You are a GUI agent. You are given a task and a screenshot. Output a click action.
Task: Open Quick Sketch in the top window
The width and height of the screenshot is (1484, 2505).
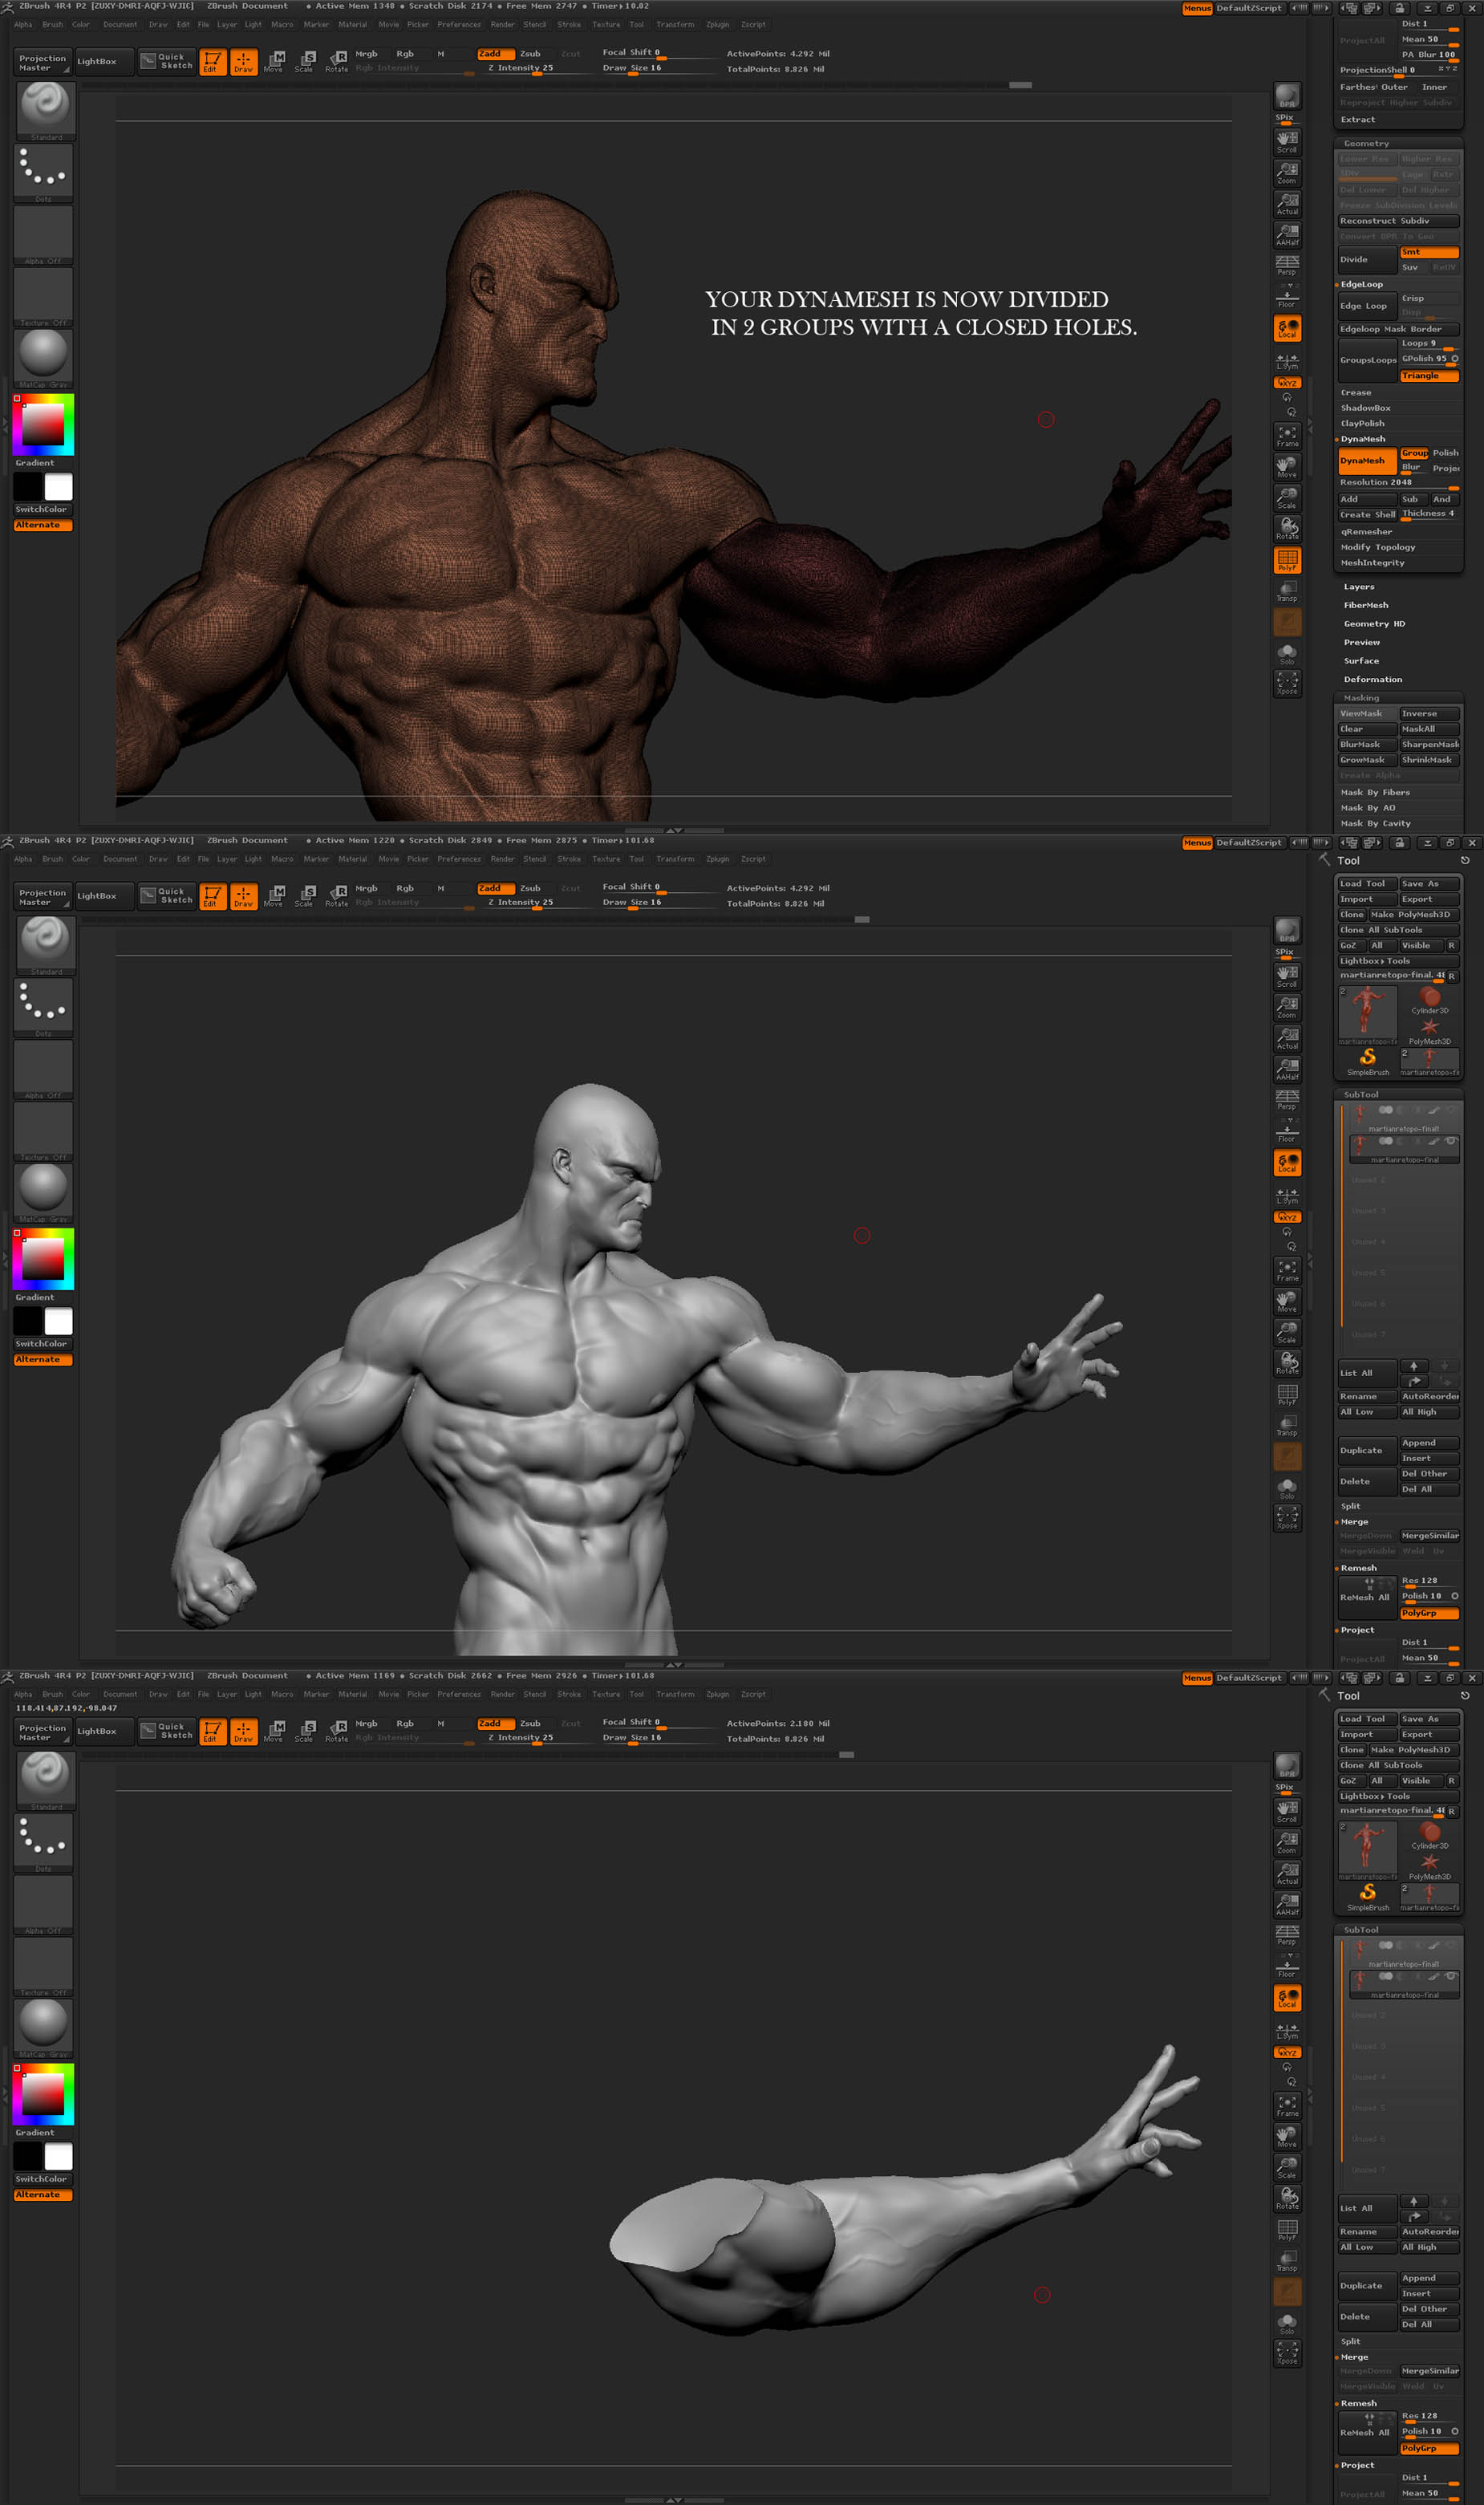pyautogui.click(x=166, y=61)
